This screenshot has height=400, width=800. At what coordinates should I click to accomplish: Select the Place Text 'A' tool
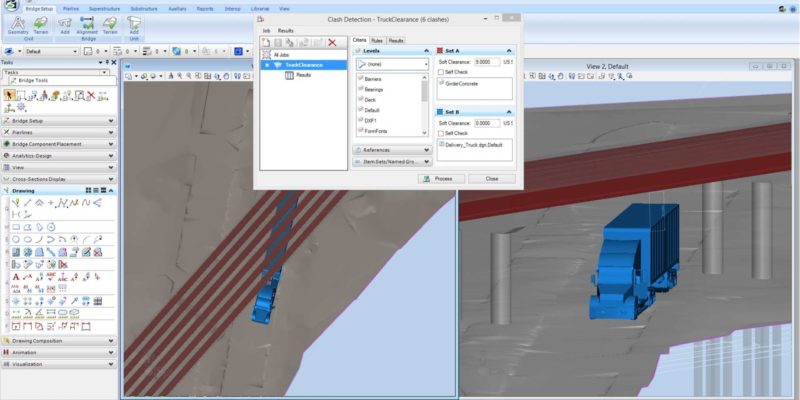tap(16, 276)
